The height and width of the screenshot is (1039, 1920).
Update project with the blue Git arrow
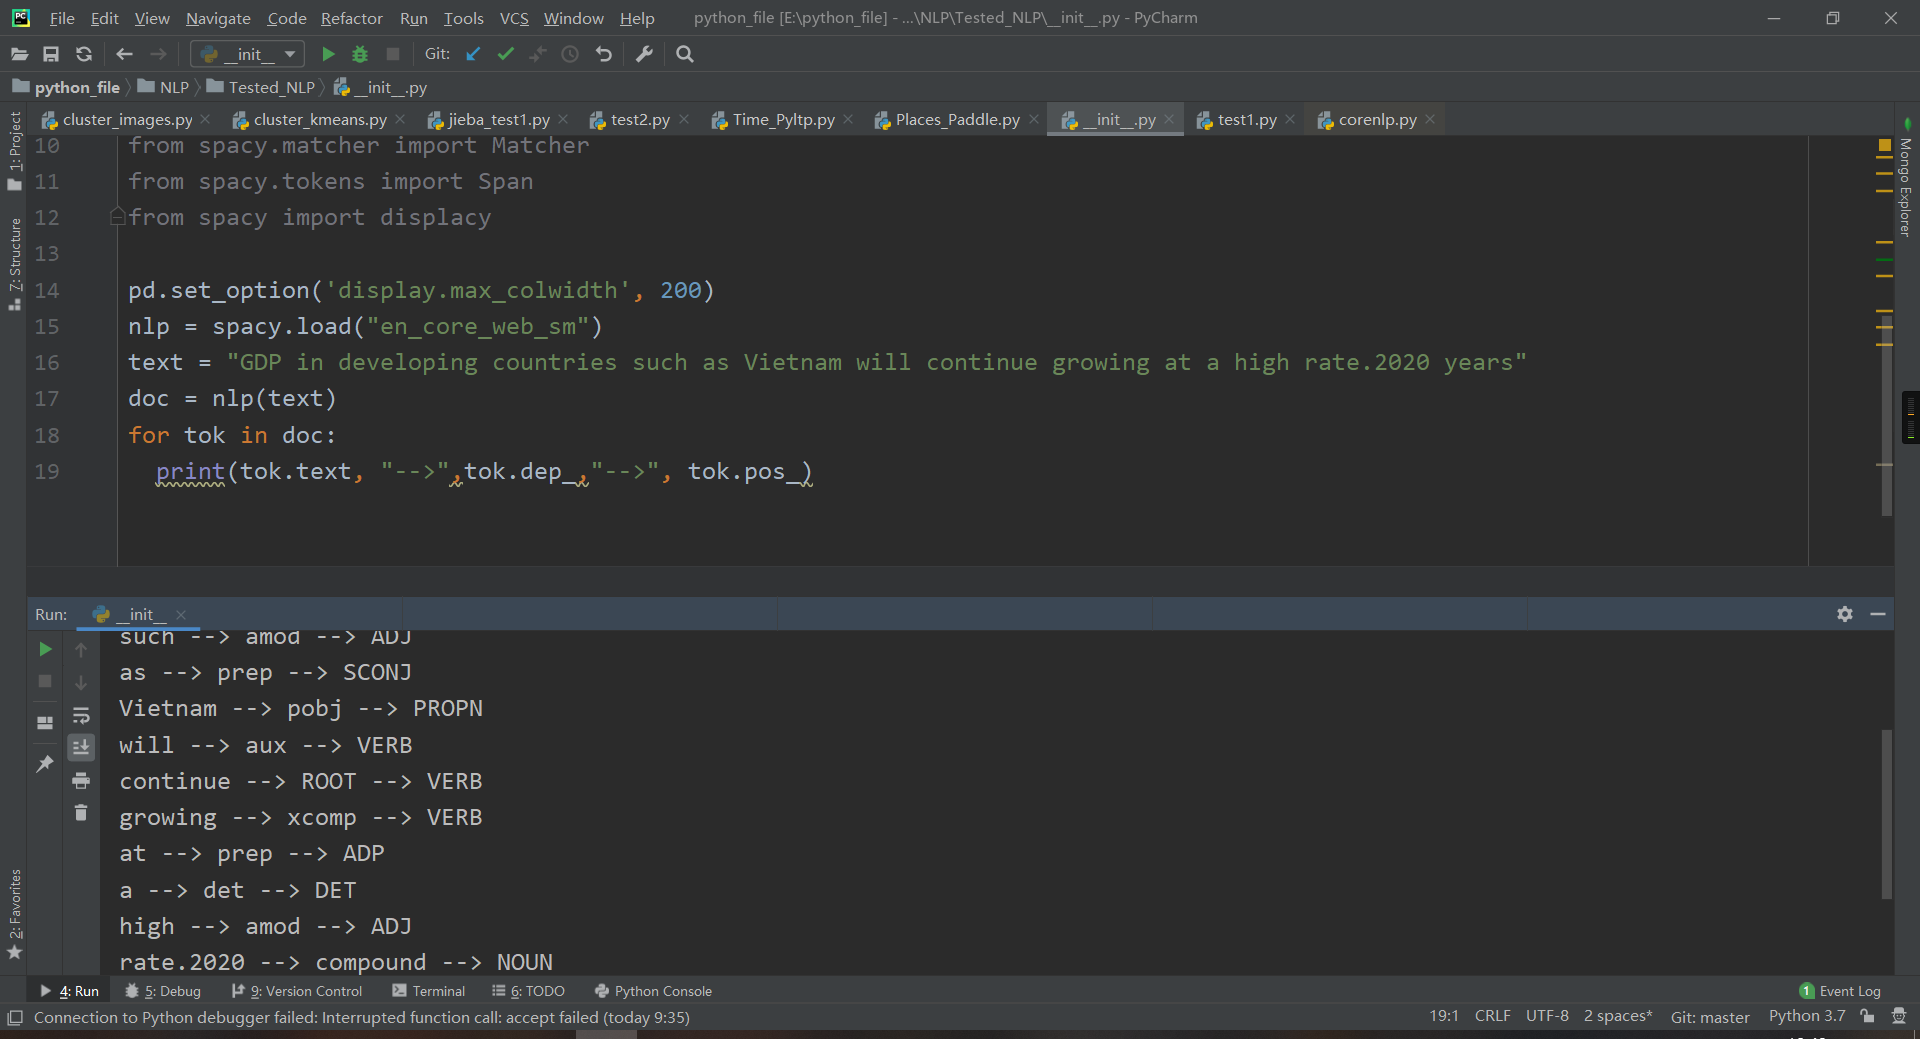tap(473, 54)
